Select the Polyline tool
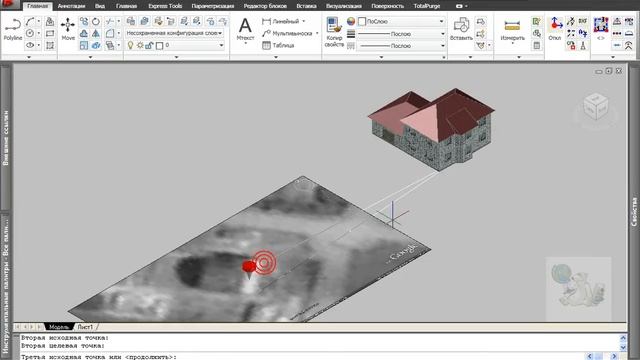 [13, 29]
